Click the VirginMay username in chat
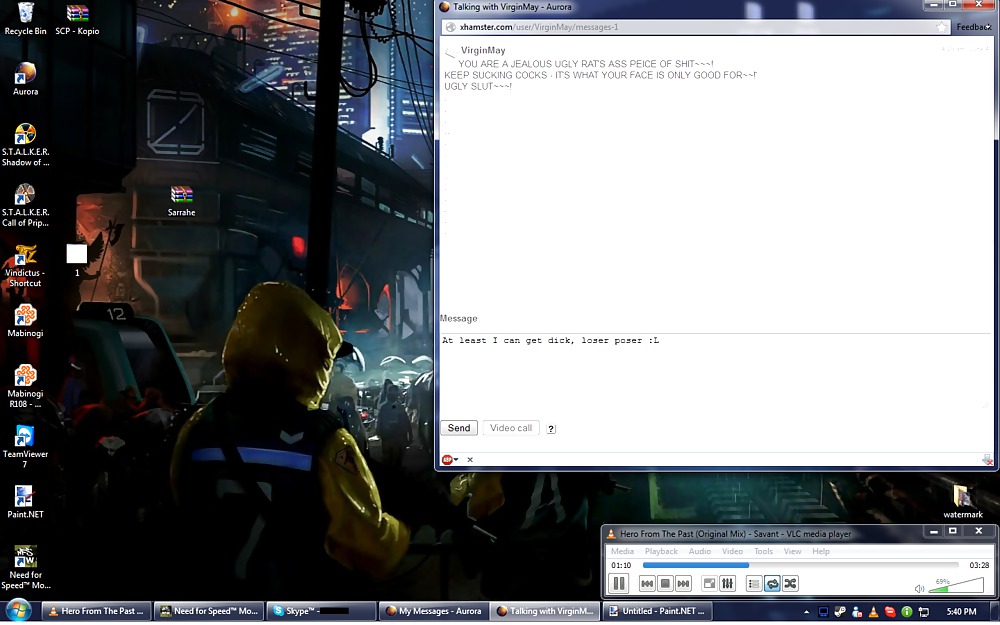The width and height of the screenshot is (1000, 625). point(483,50)
